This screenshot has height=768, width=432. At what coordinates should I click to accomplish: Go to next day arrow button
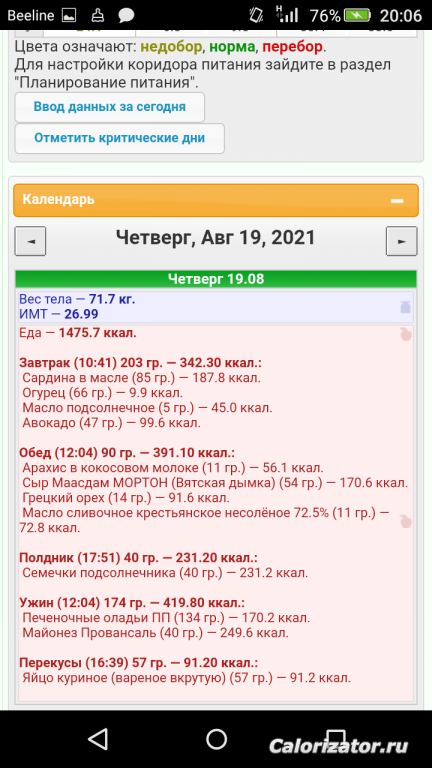pyautogui.click(x=402, y=241)
